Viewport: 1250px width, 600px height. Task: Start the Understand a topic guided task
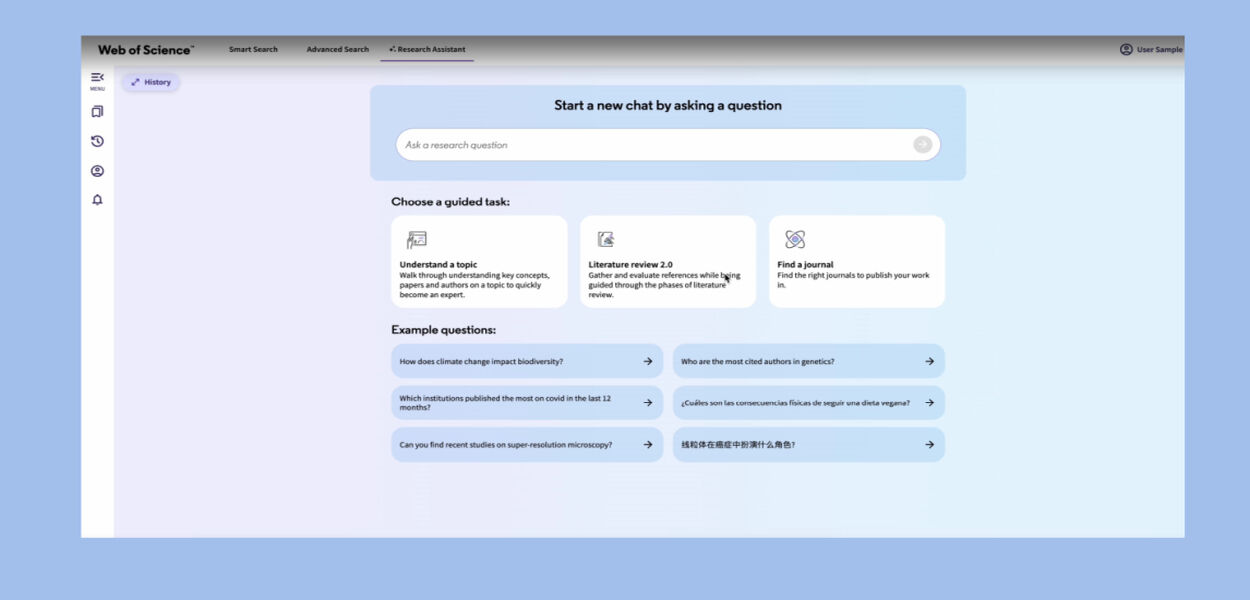pyautogui.click(x=479, y=262)
